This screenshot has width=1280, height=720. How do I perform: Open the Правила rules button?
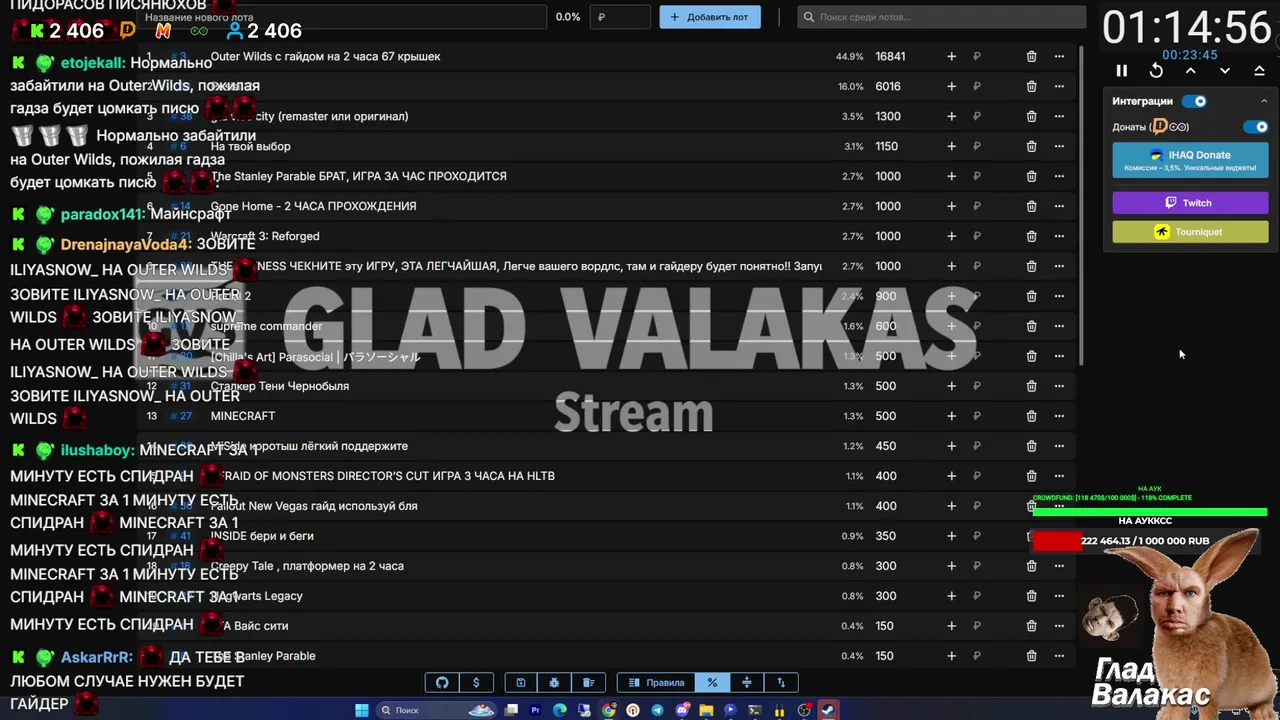click(656, 682)
